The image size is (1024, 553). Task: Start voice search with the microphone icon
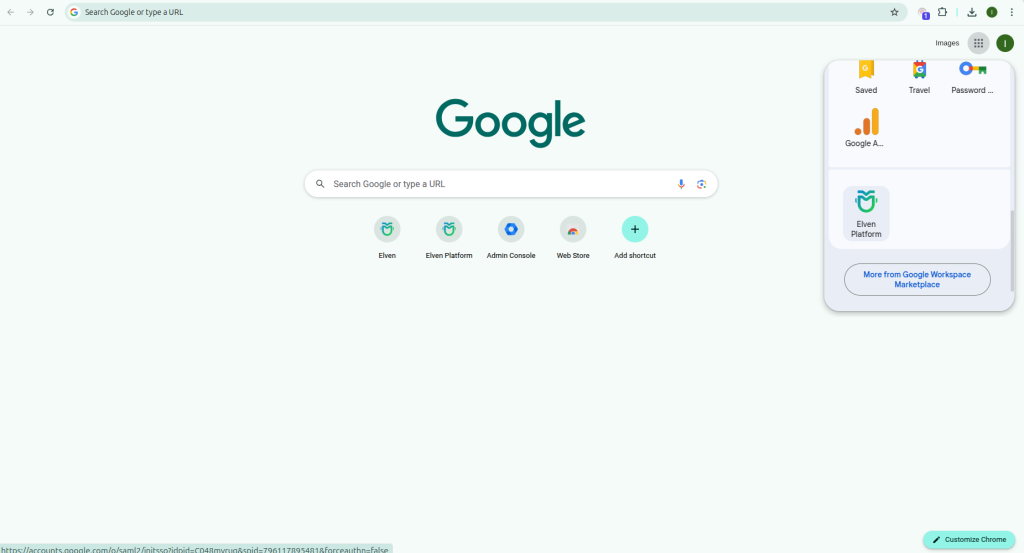(x=681, y=184)
